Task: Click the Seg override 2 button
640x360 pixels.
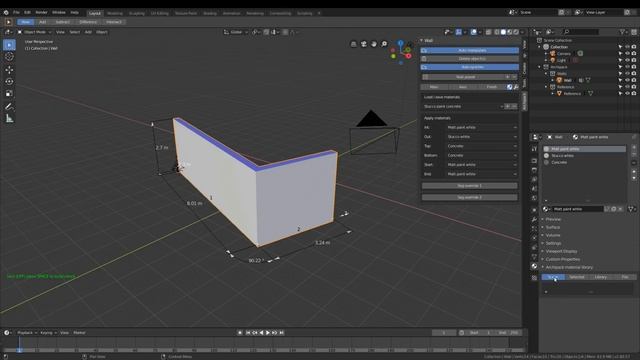Action: pyautogui.click(x=469, y=198)
